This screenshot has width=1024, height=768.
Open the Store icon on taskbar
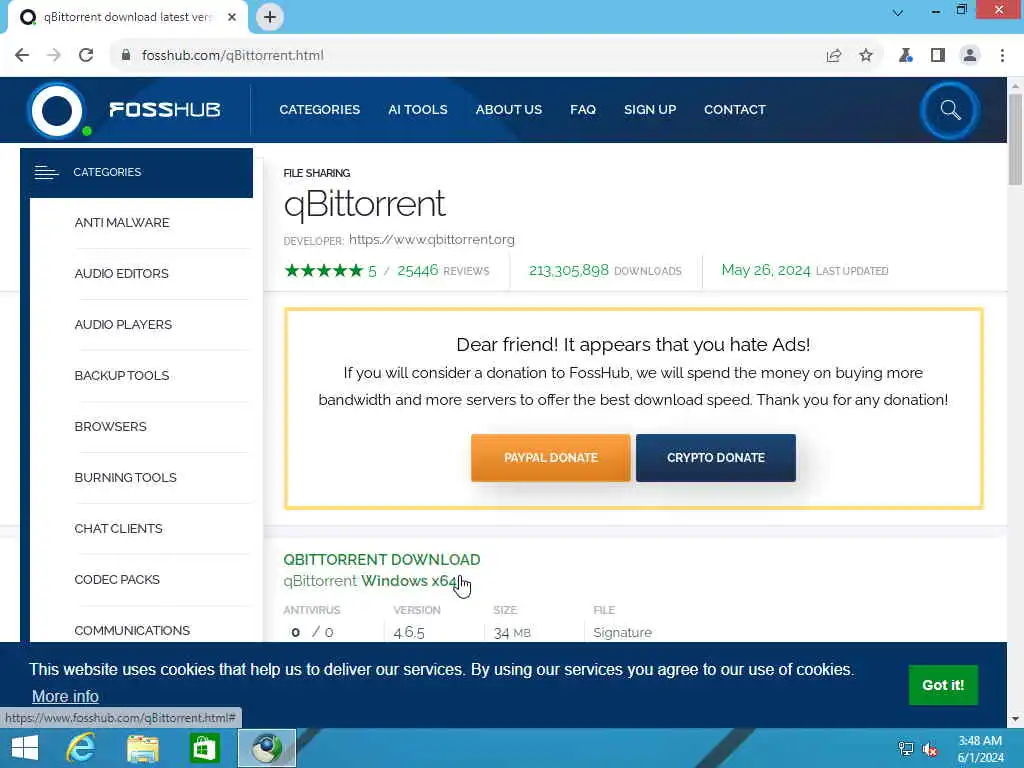point(205,748)
